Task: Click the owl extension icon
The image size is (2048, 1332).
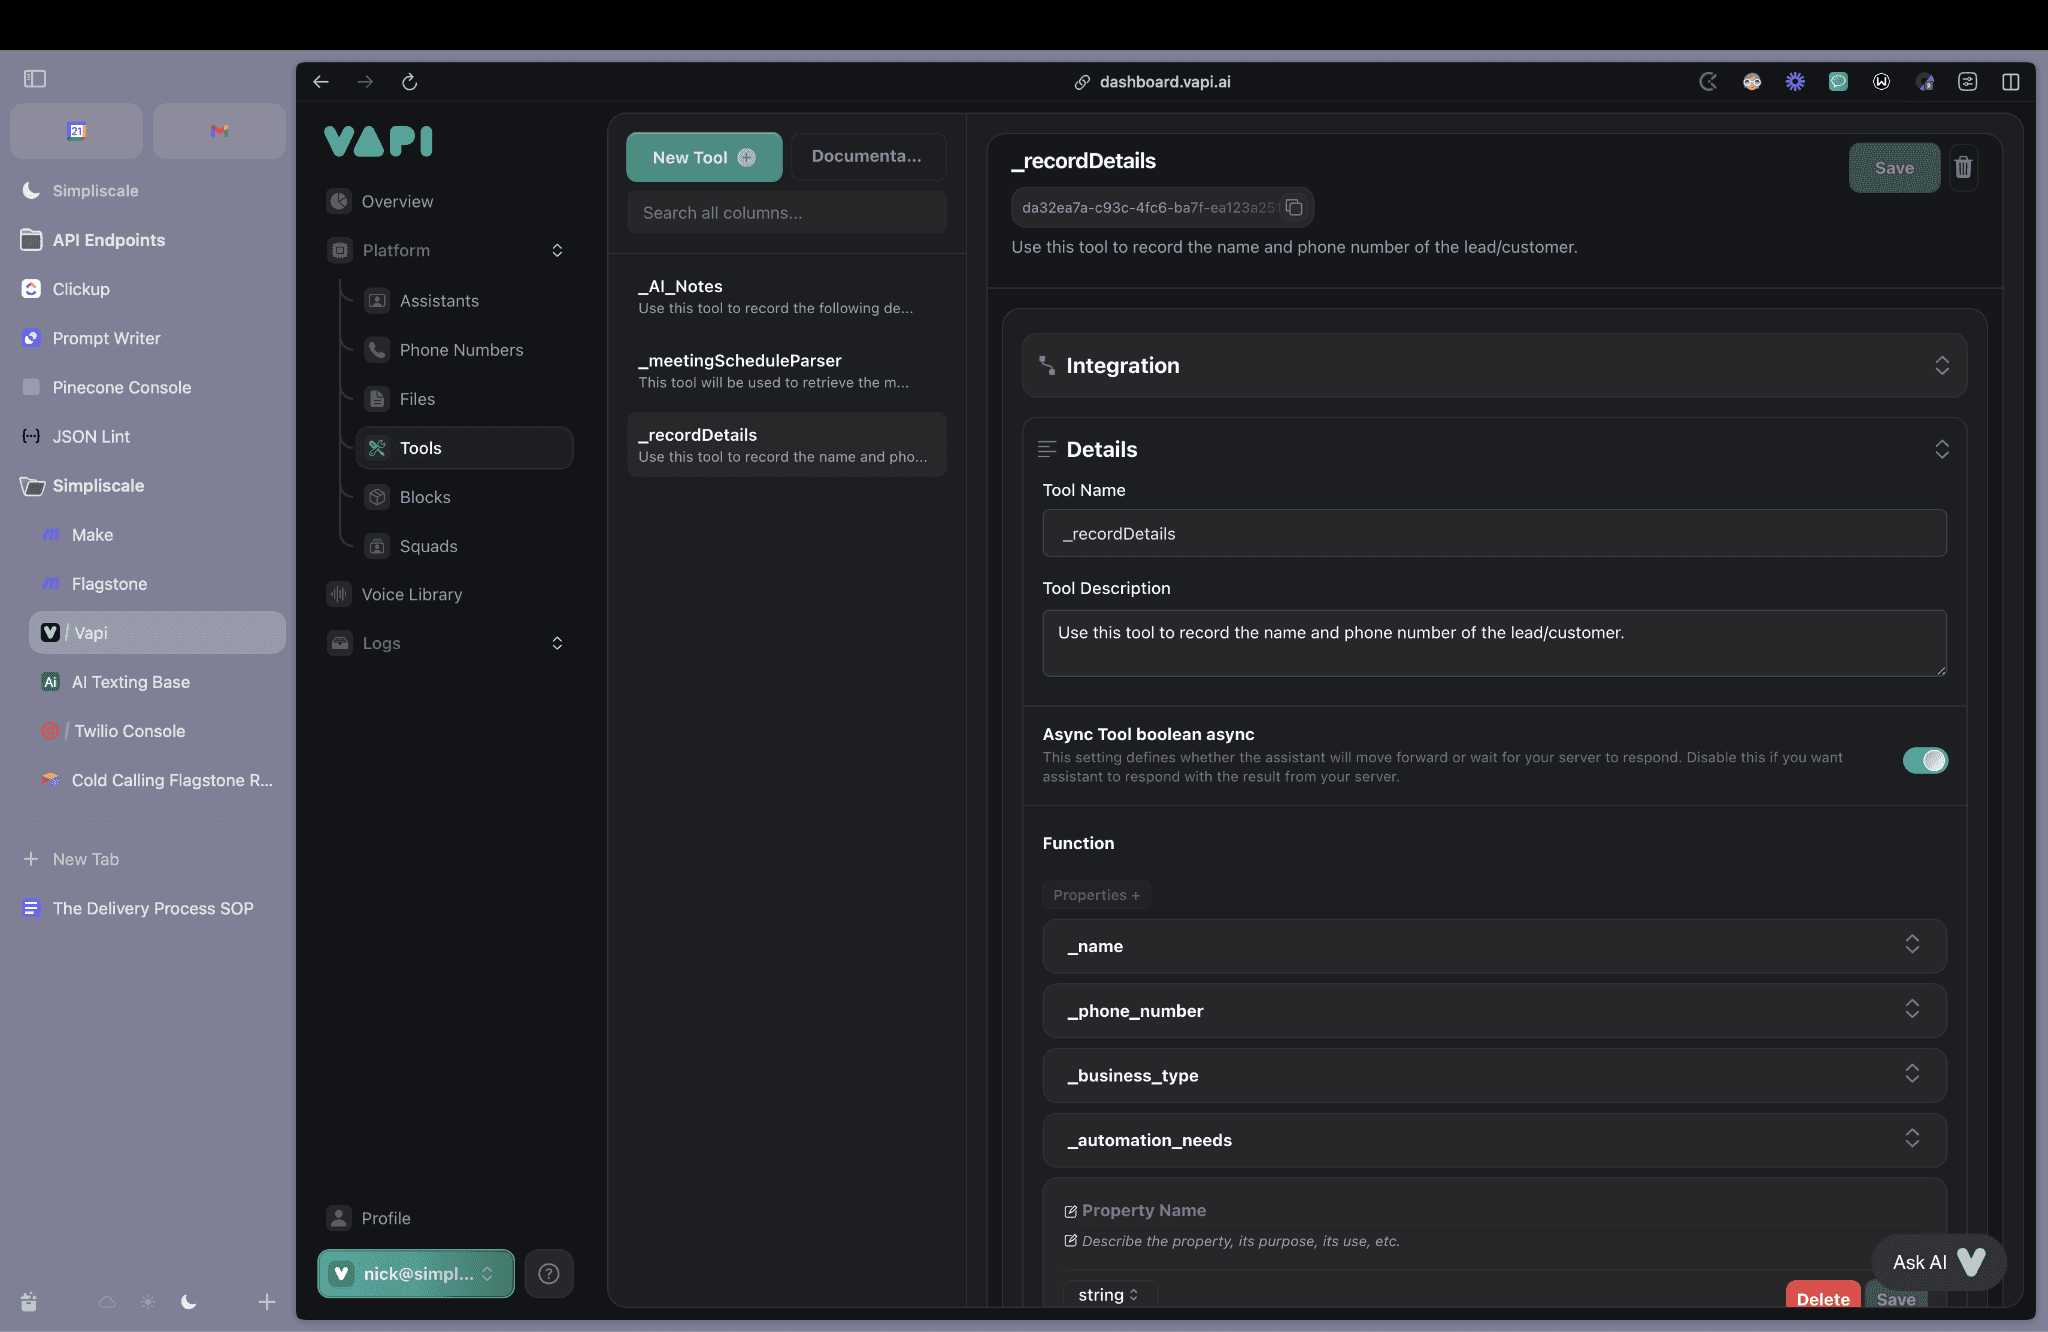Action: 1752,82
